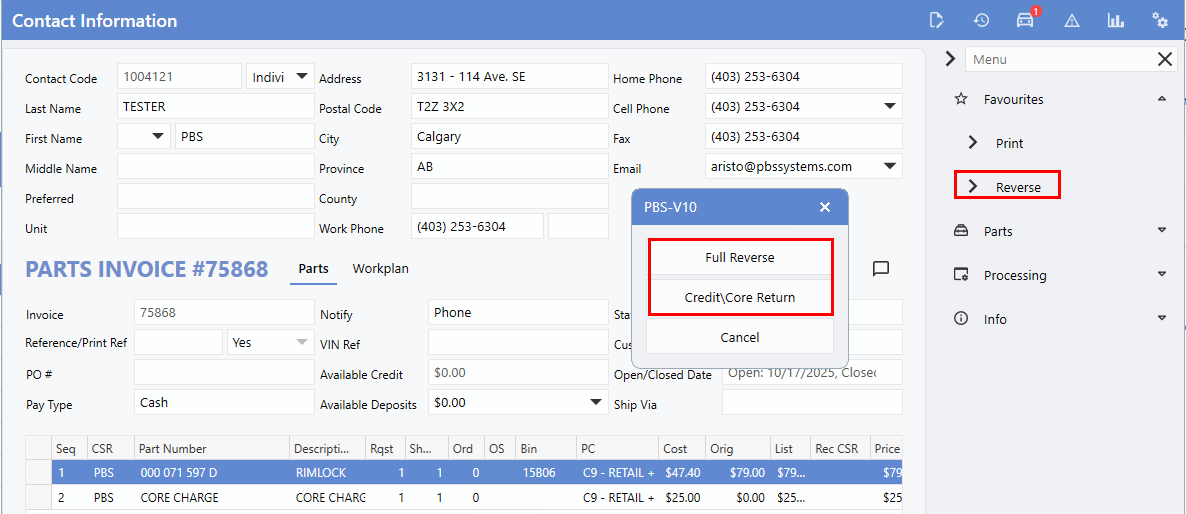
Task: Click the settings gears icon
Action: click(x=1160, y=20)
